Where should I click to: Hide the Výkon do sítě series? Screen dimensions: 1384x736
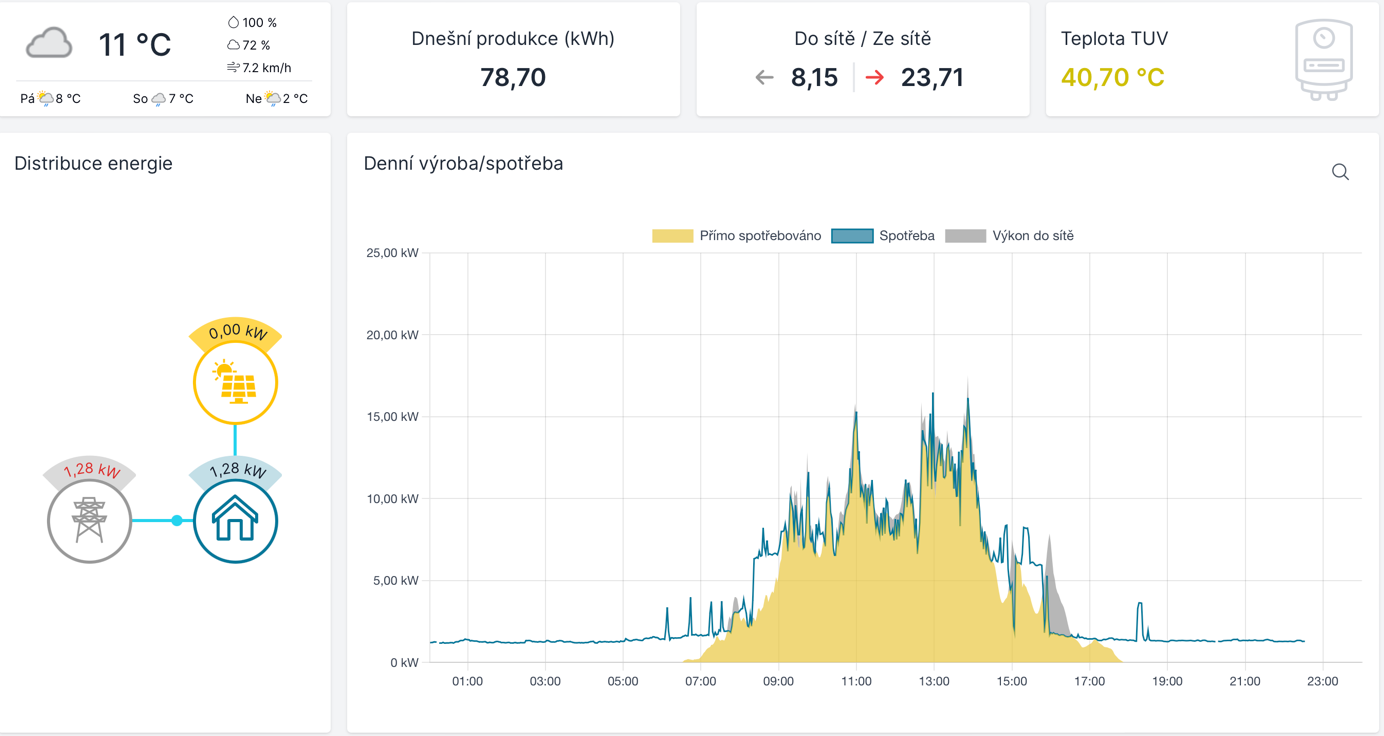tap(1032, 236)
